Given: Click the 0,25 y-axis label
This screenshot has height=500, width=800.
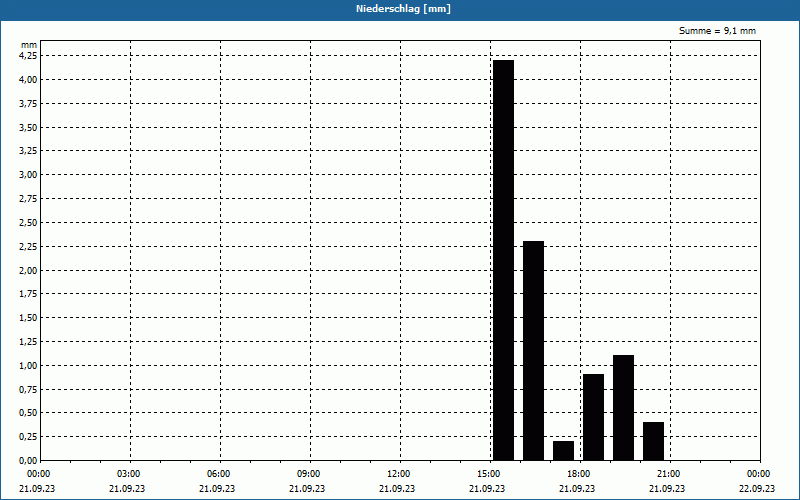Looking at the screenshot, I should (28, 436).
